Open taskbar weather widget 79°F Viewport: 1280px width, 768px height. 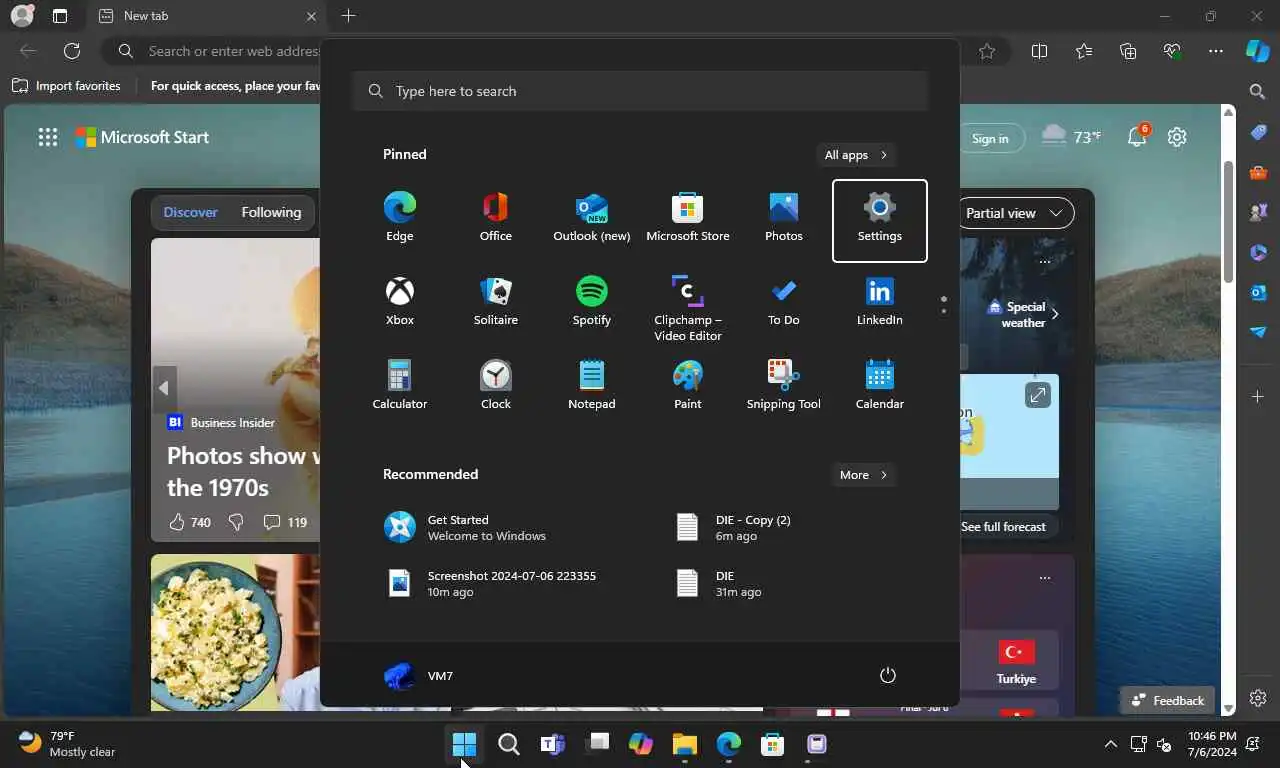[68, 744]
